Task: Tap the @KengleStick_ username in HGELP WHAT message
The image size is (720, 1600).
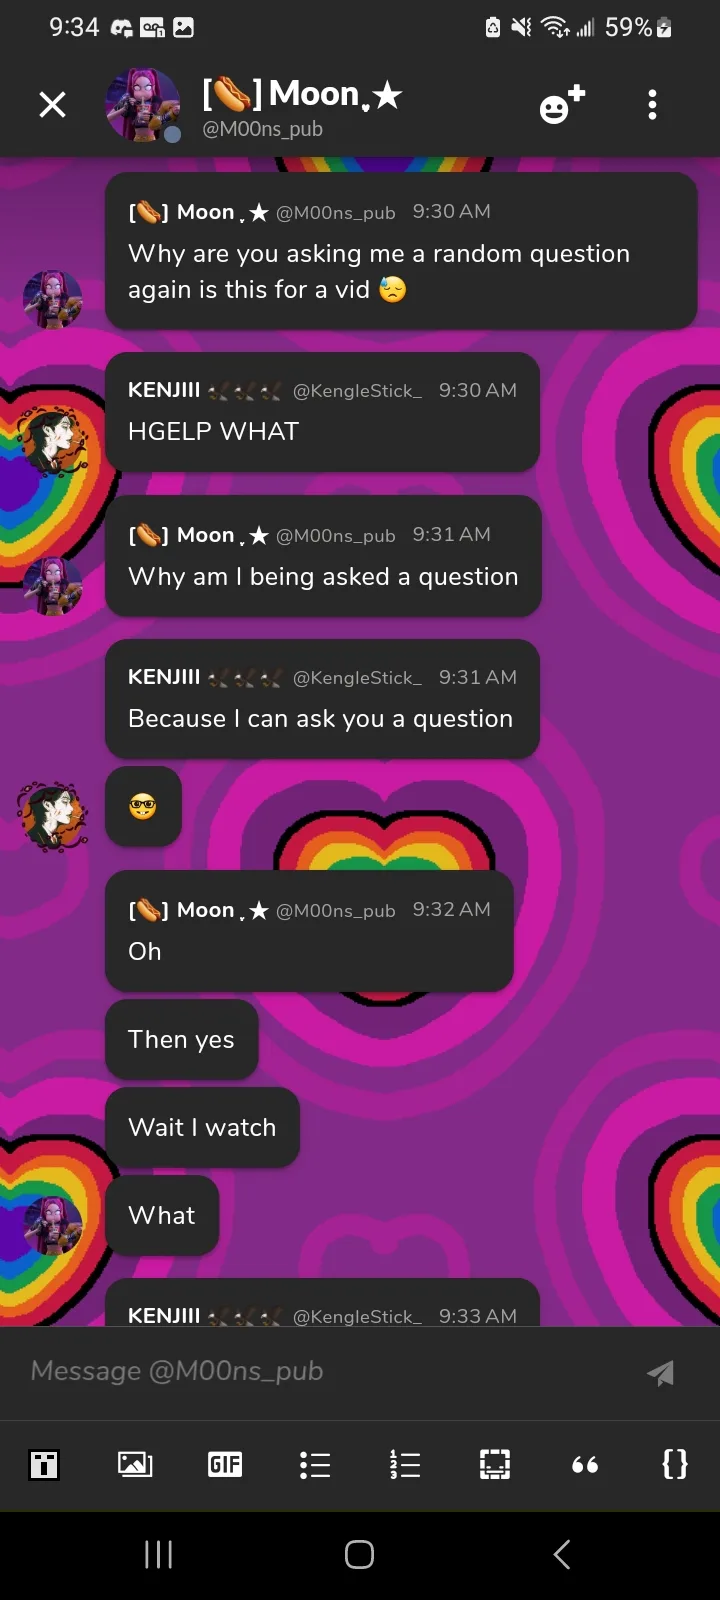Action: tap(357, 391)
